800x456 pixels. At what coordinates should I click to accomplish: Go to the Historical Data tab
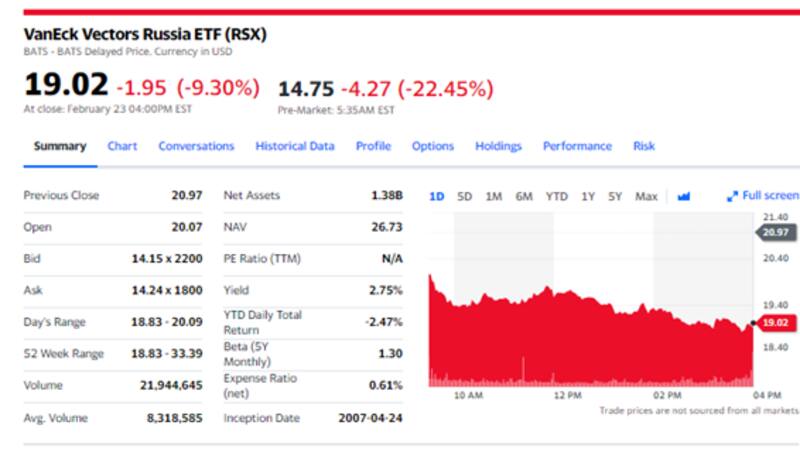click(x=295, y=146)
